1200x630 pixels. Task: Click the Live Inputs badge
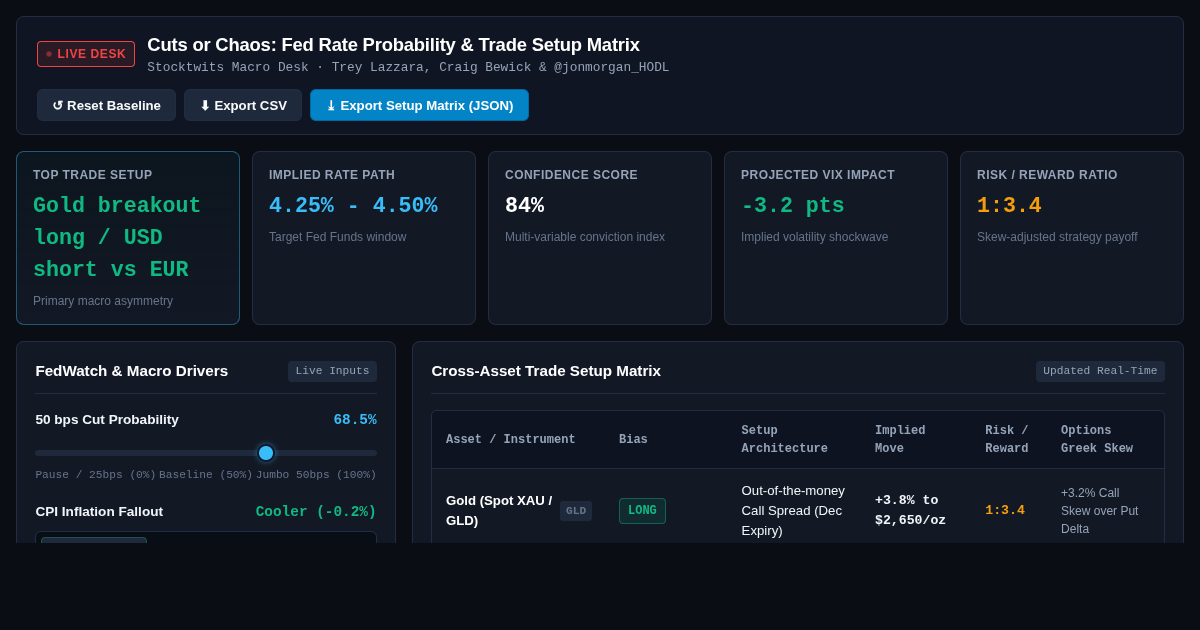(x=332, y=371)
